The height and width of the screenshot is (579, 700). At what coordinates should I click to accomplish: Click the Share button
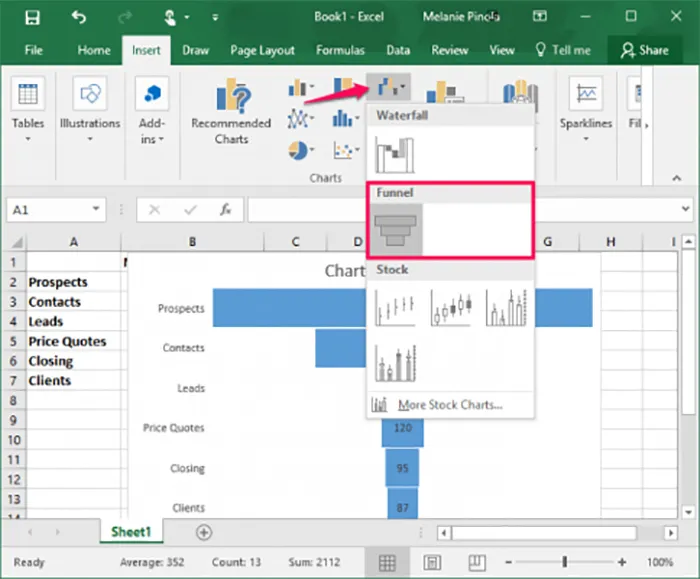coord(644,50)
